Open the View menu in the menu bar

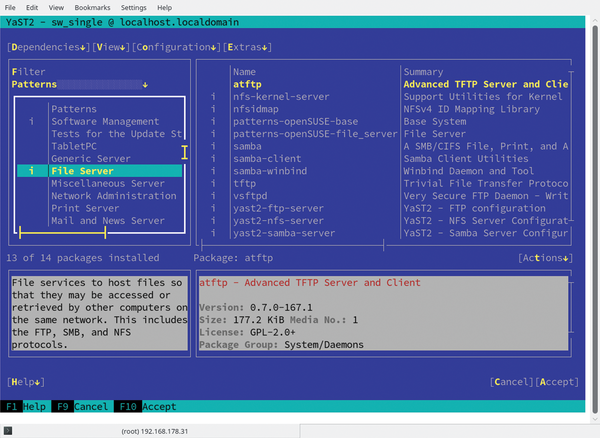56,8
